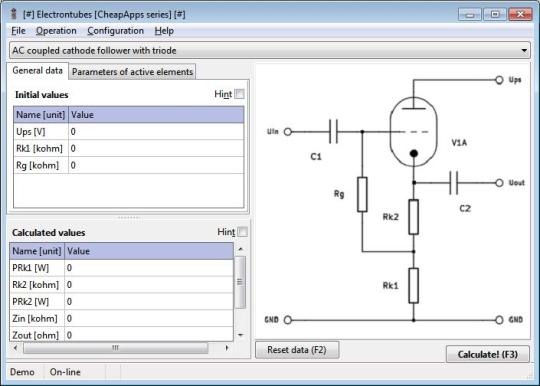
Task: Enable the Hint checkbox for Initial values
Action: (239, 94)
